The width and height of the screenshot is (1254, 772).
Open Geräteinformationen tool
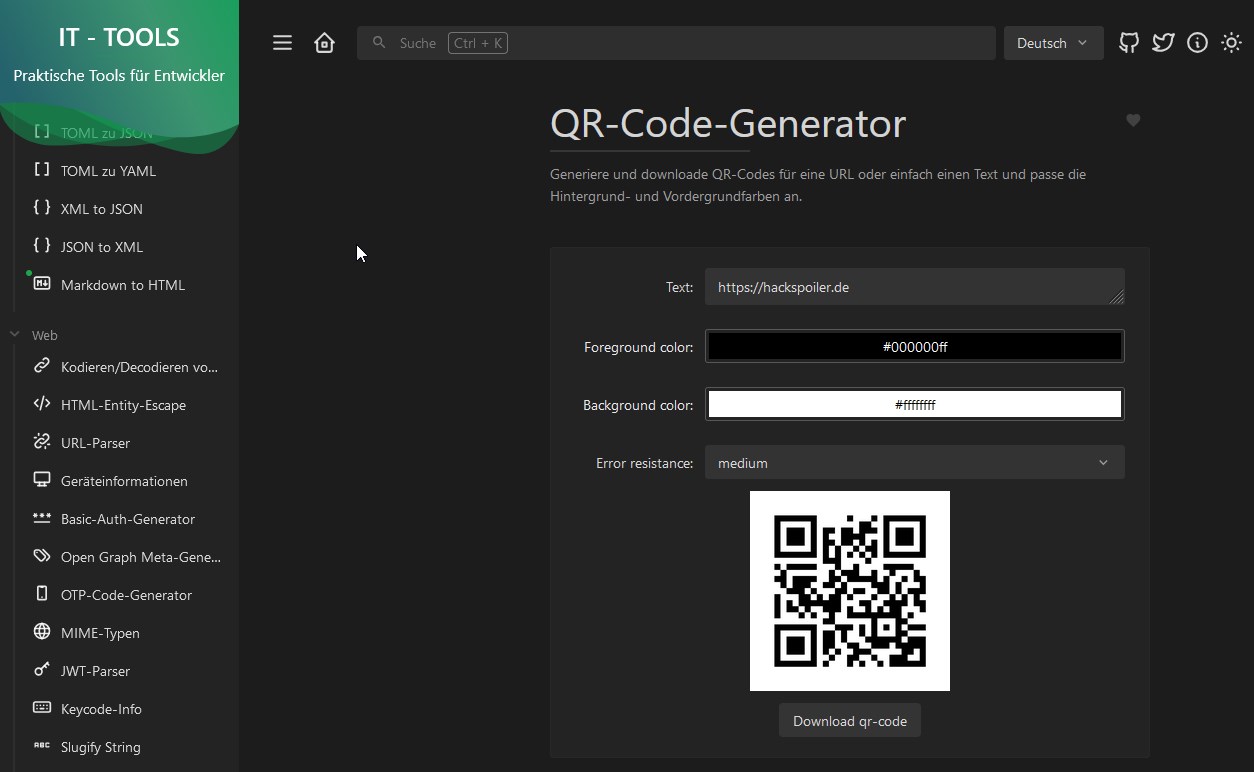click(x=126, y=481)
